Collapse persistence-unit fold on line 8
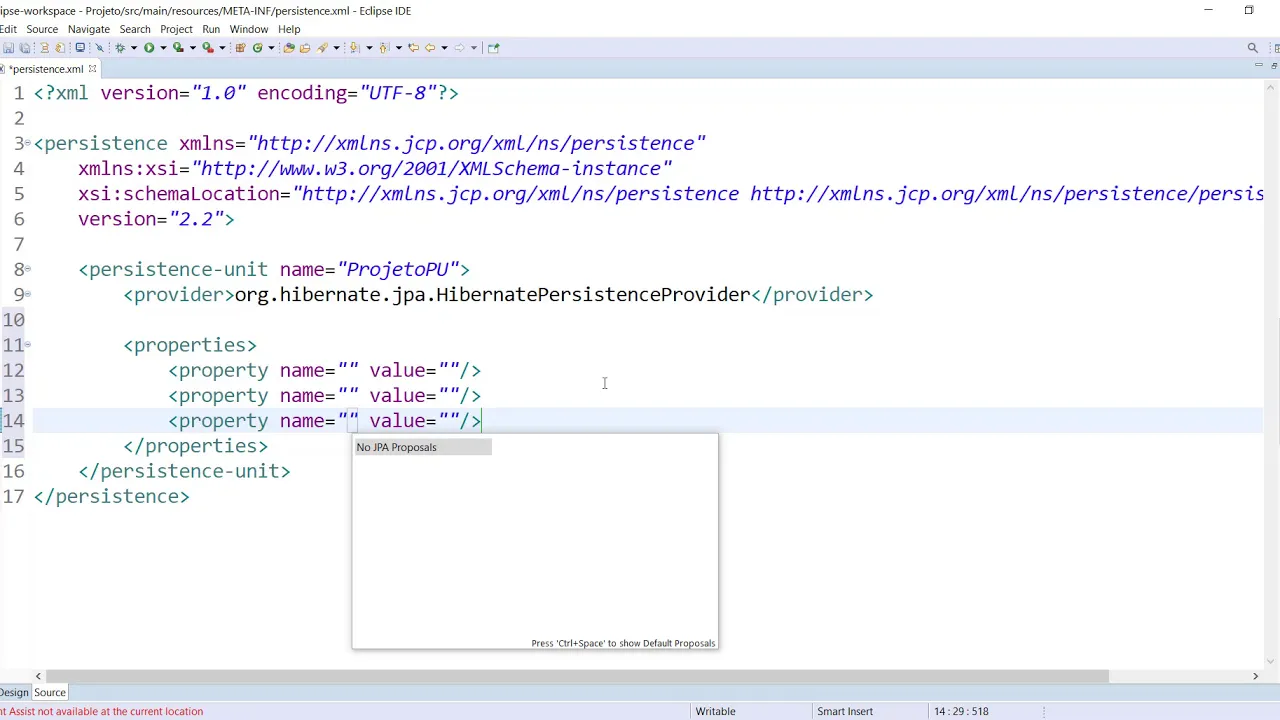1280x720 pixels. pos(28,269)
